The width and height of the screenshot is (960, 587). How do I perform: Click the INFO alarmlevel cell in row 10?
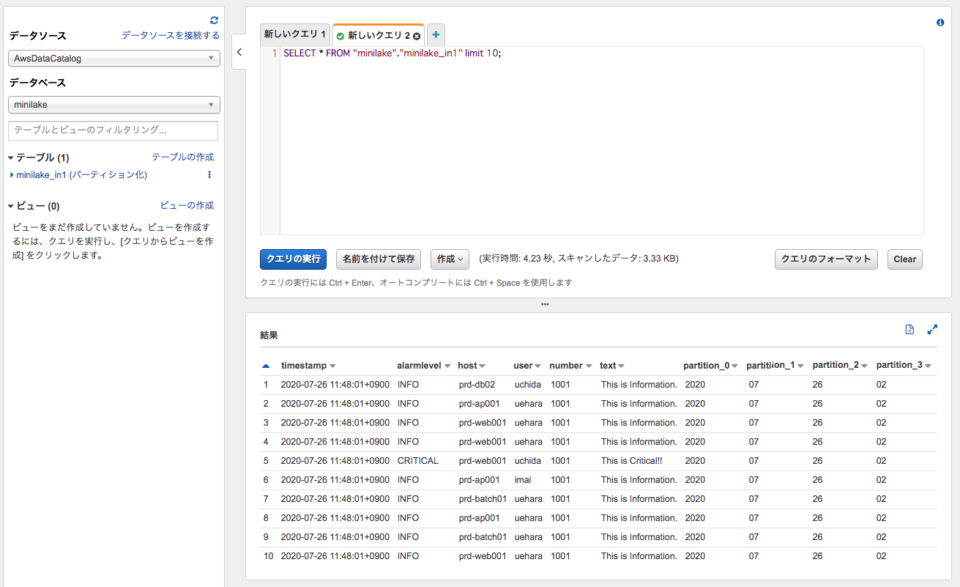click(408, 556)
